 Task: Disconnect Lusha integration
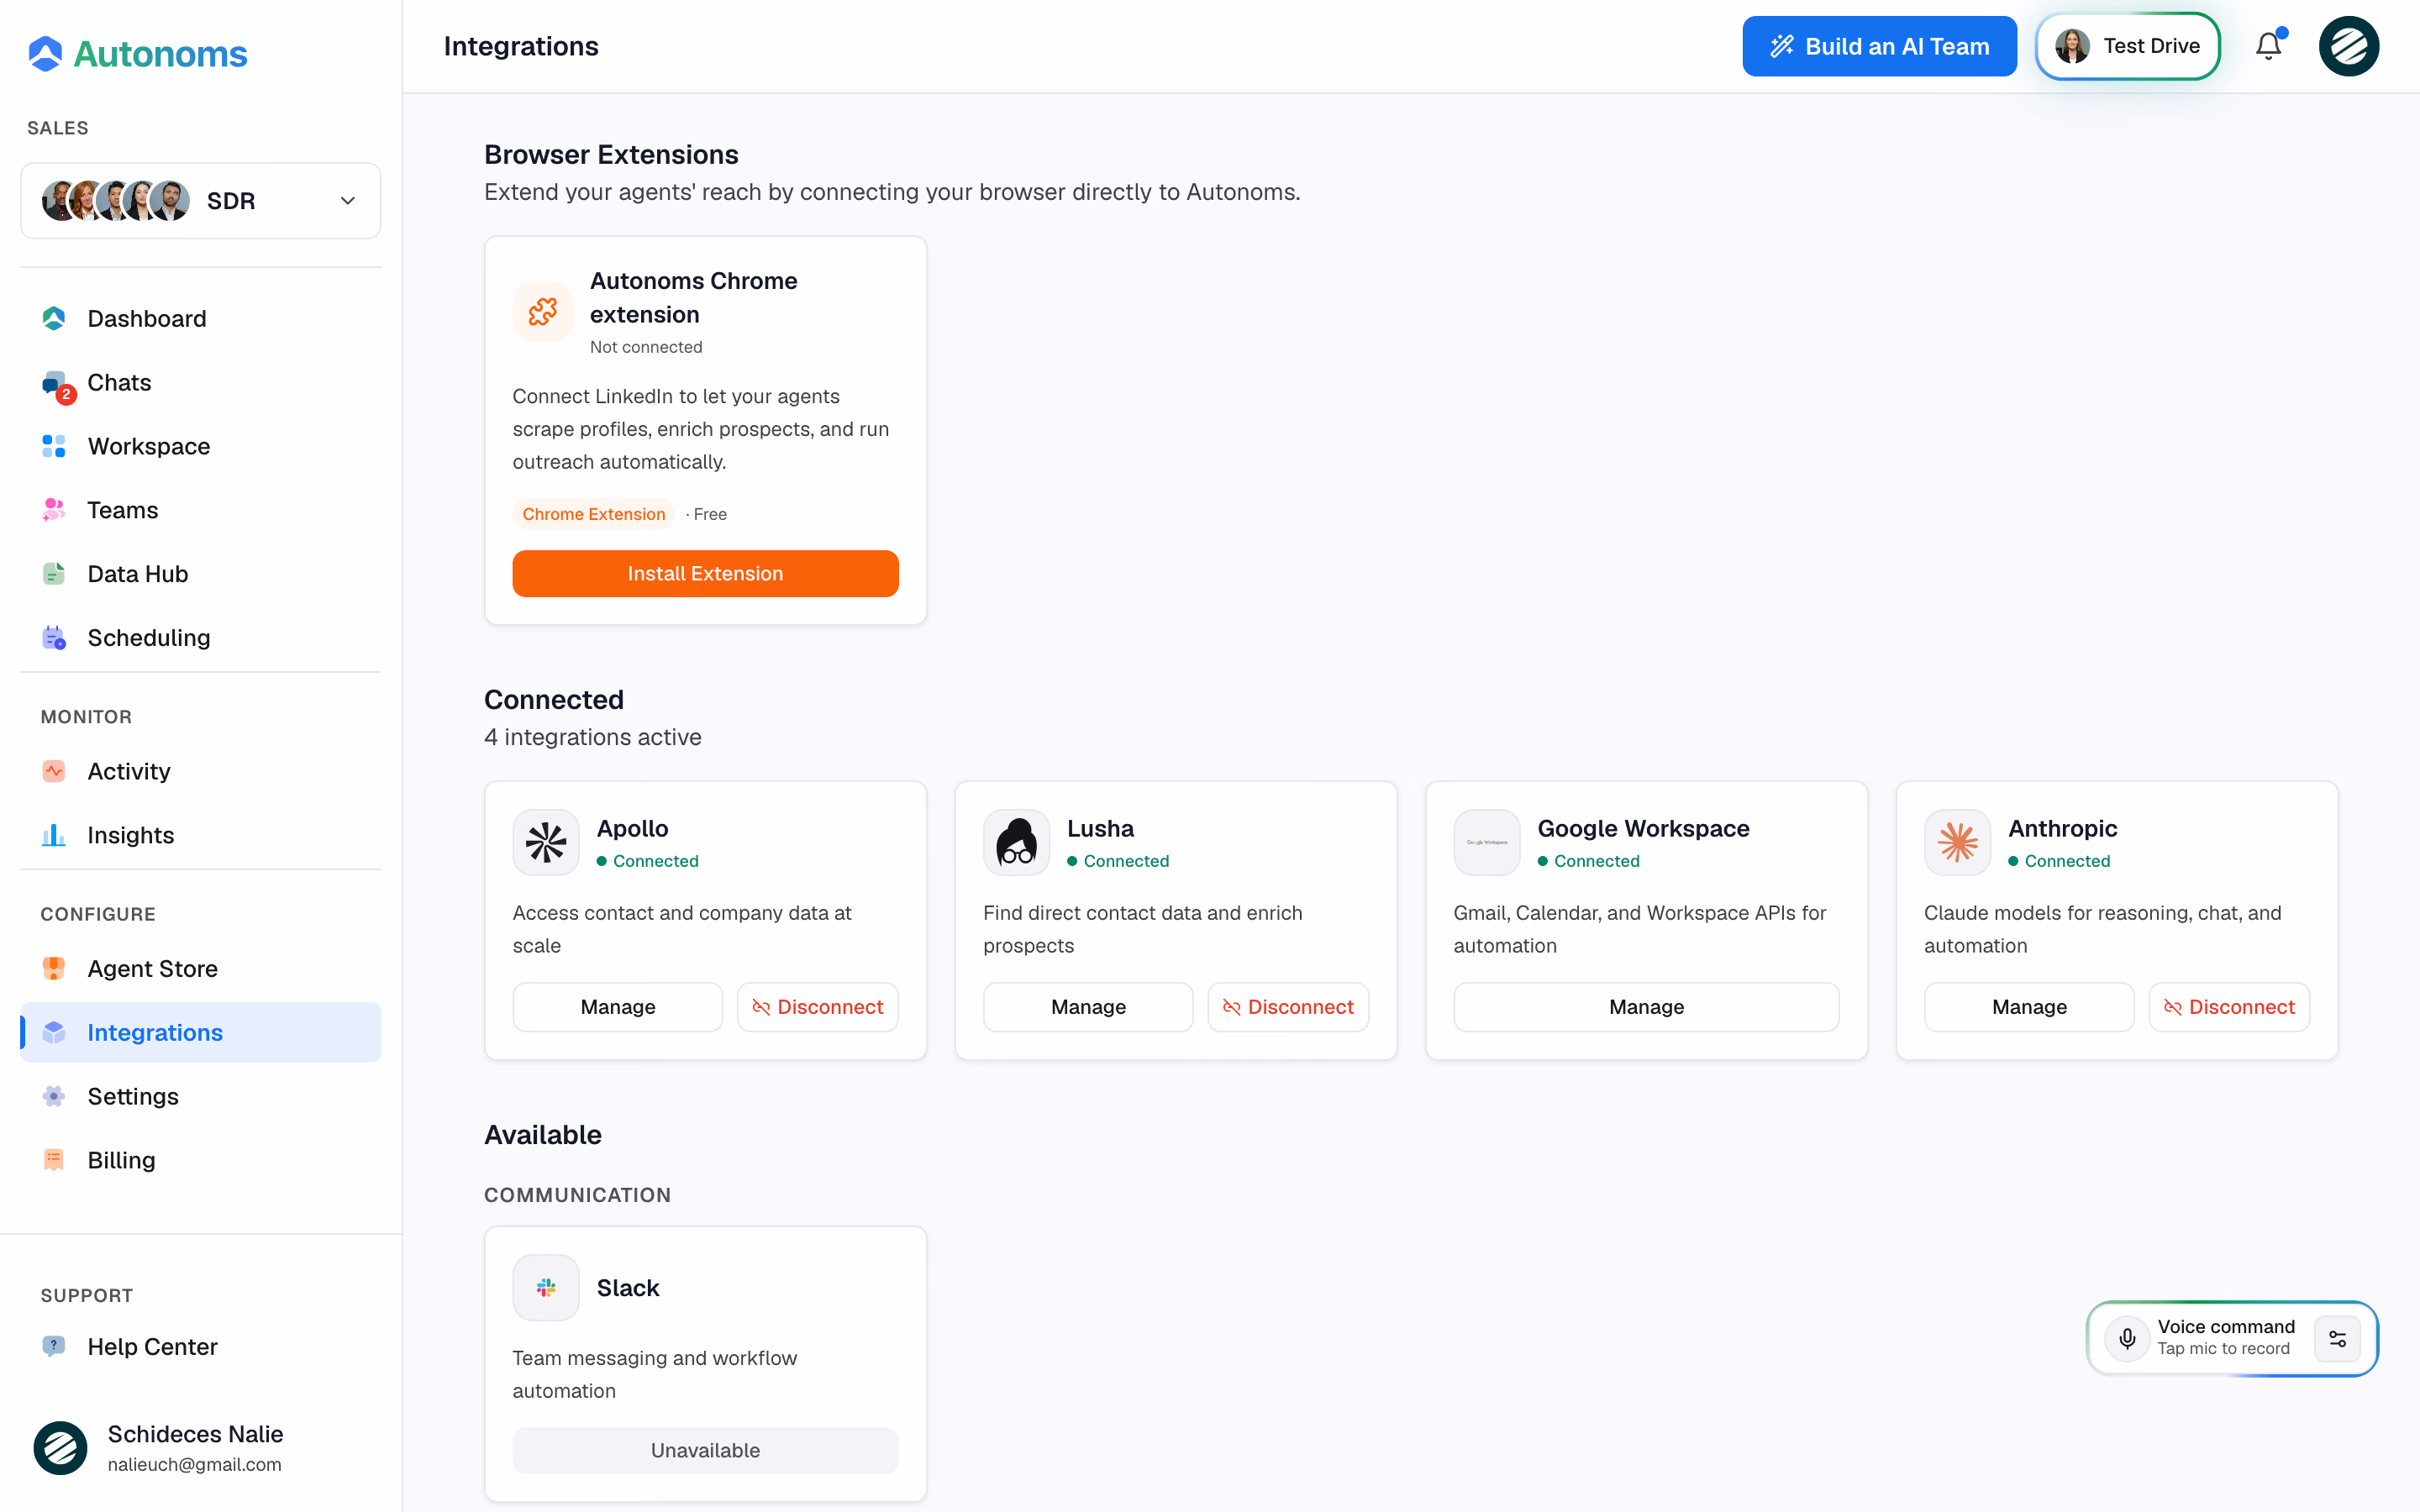(1288, 1007)
